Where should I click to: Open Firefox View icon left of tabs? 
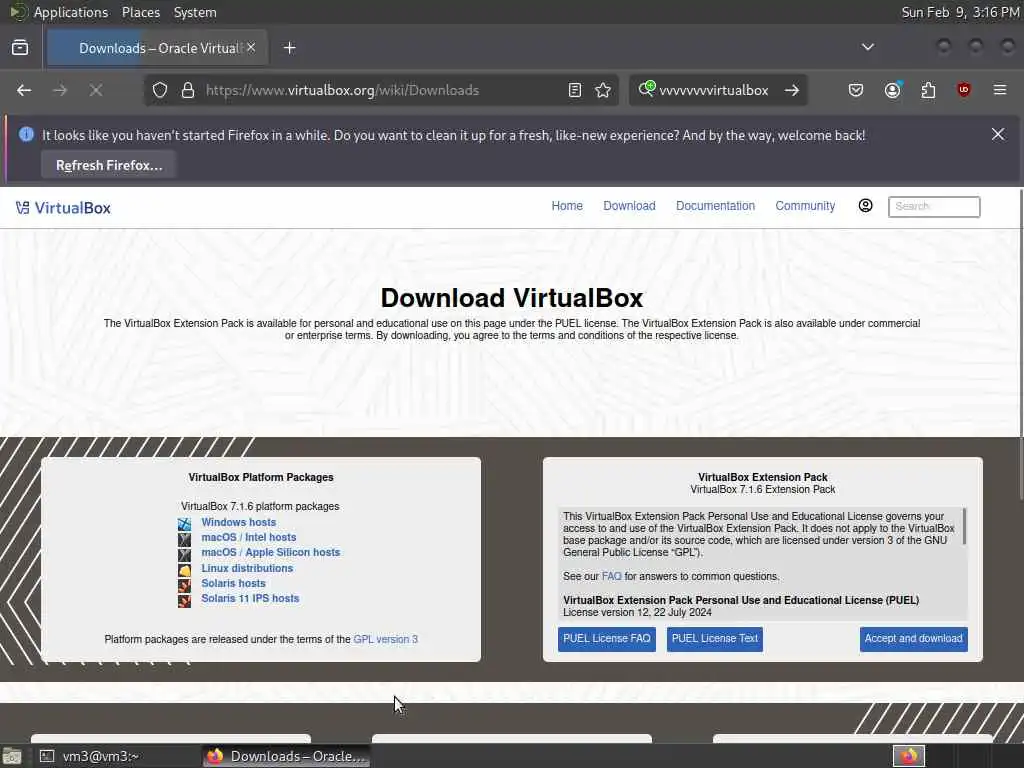(20, 48)
